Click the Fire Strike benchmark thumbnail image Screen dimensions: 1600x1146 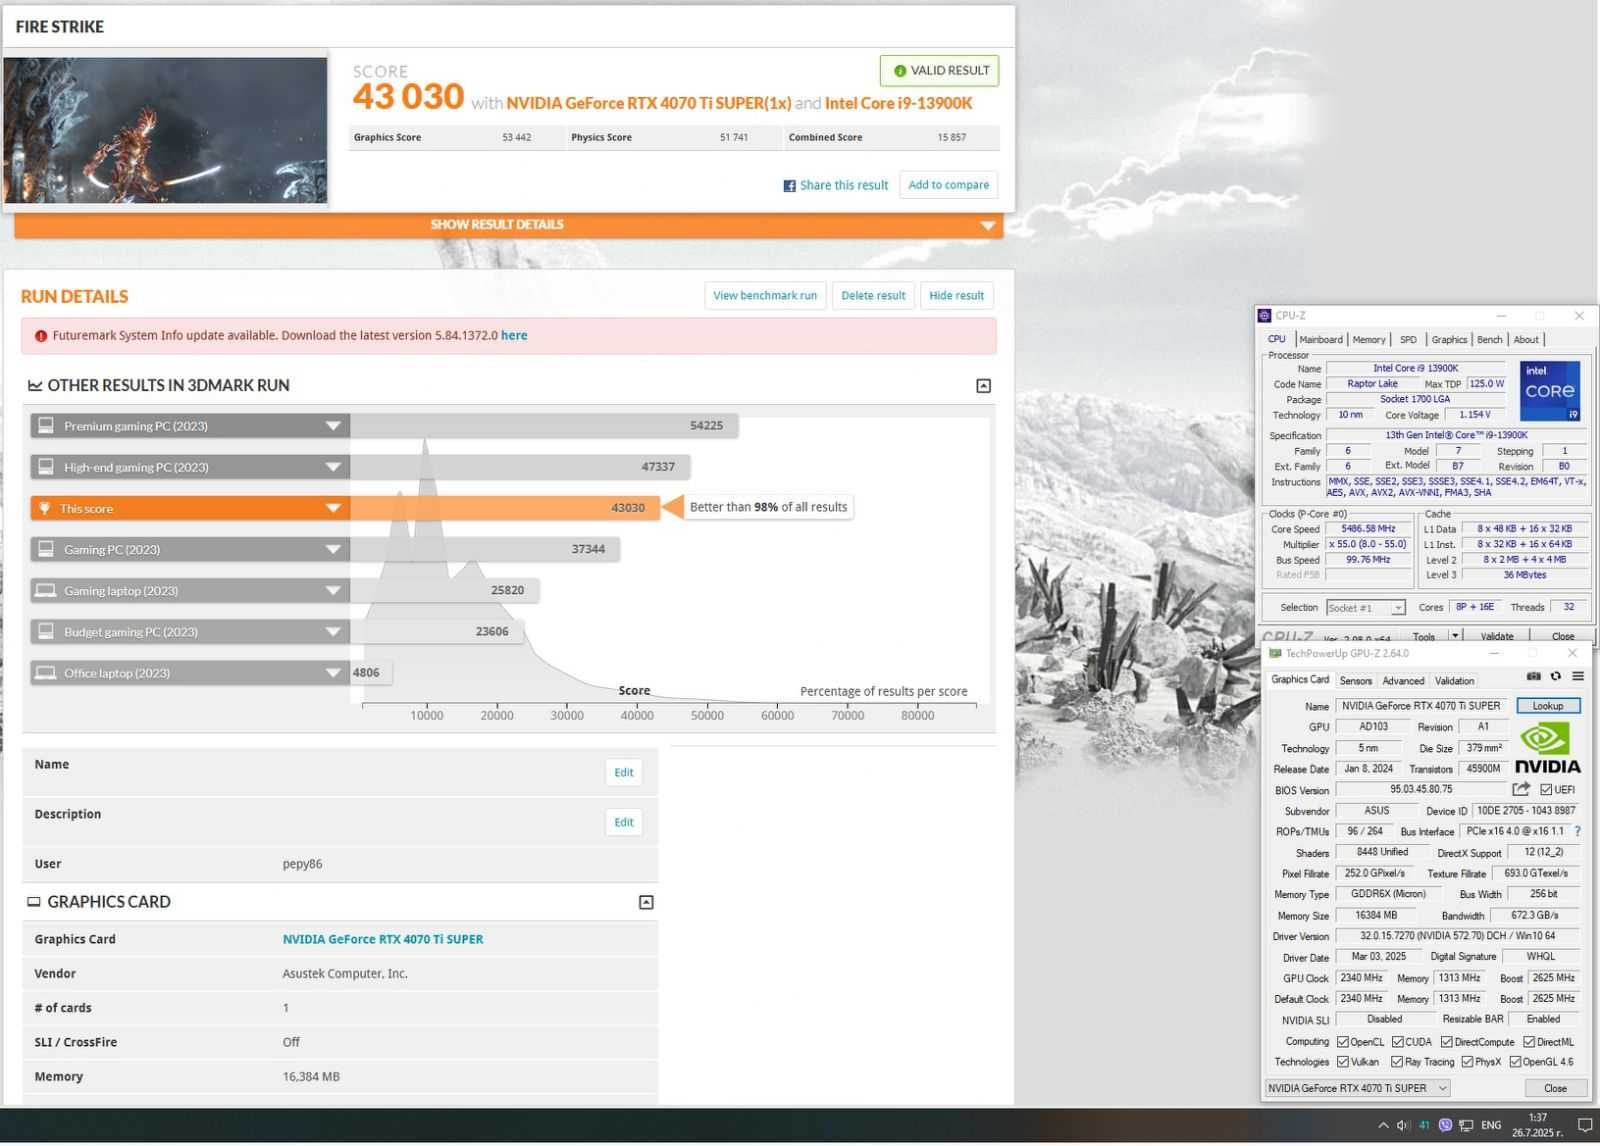point(165,130)
